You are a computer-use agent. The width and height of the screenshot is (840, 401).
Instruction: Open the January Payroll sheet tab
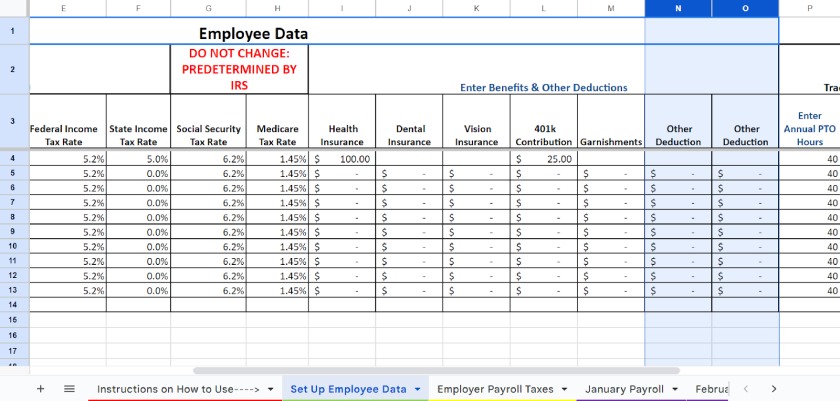click(x=624, y=389)
